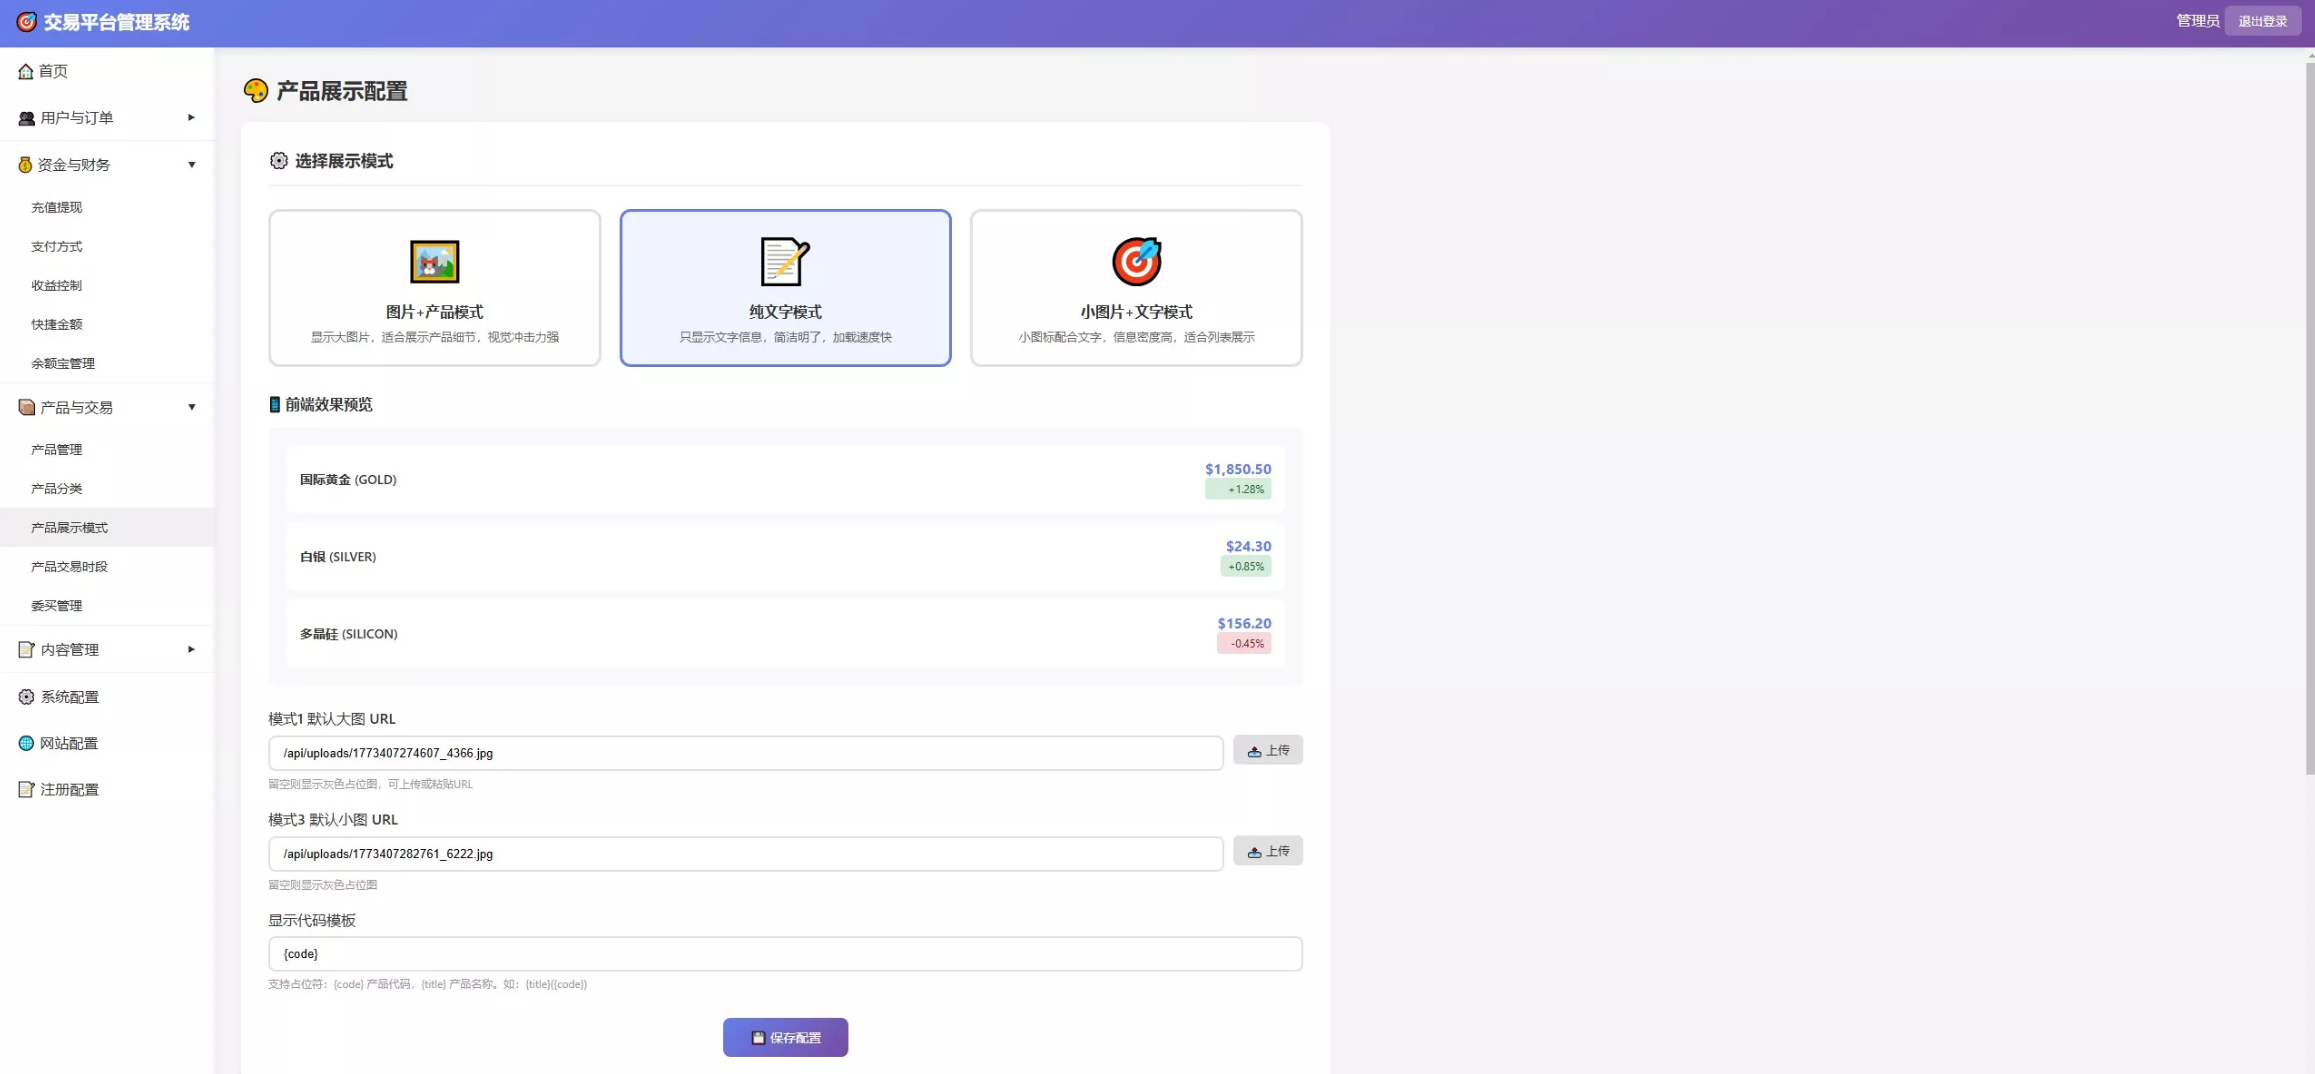Expand the 用户与订单 sidebar section
This screenshot has height=1074, width=2315.
[107, 118]
